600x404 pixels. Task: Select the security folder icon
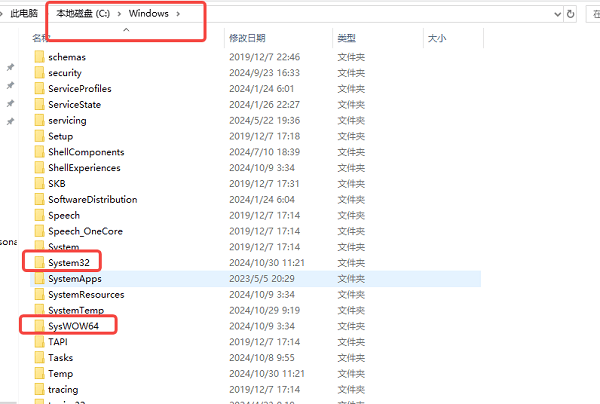(39, 72)
